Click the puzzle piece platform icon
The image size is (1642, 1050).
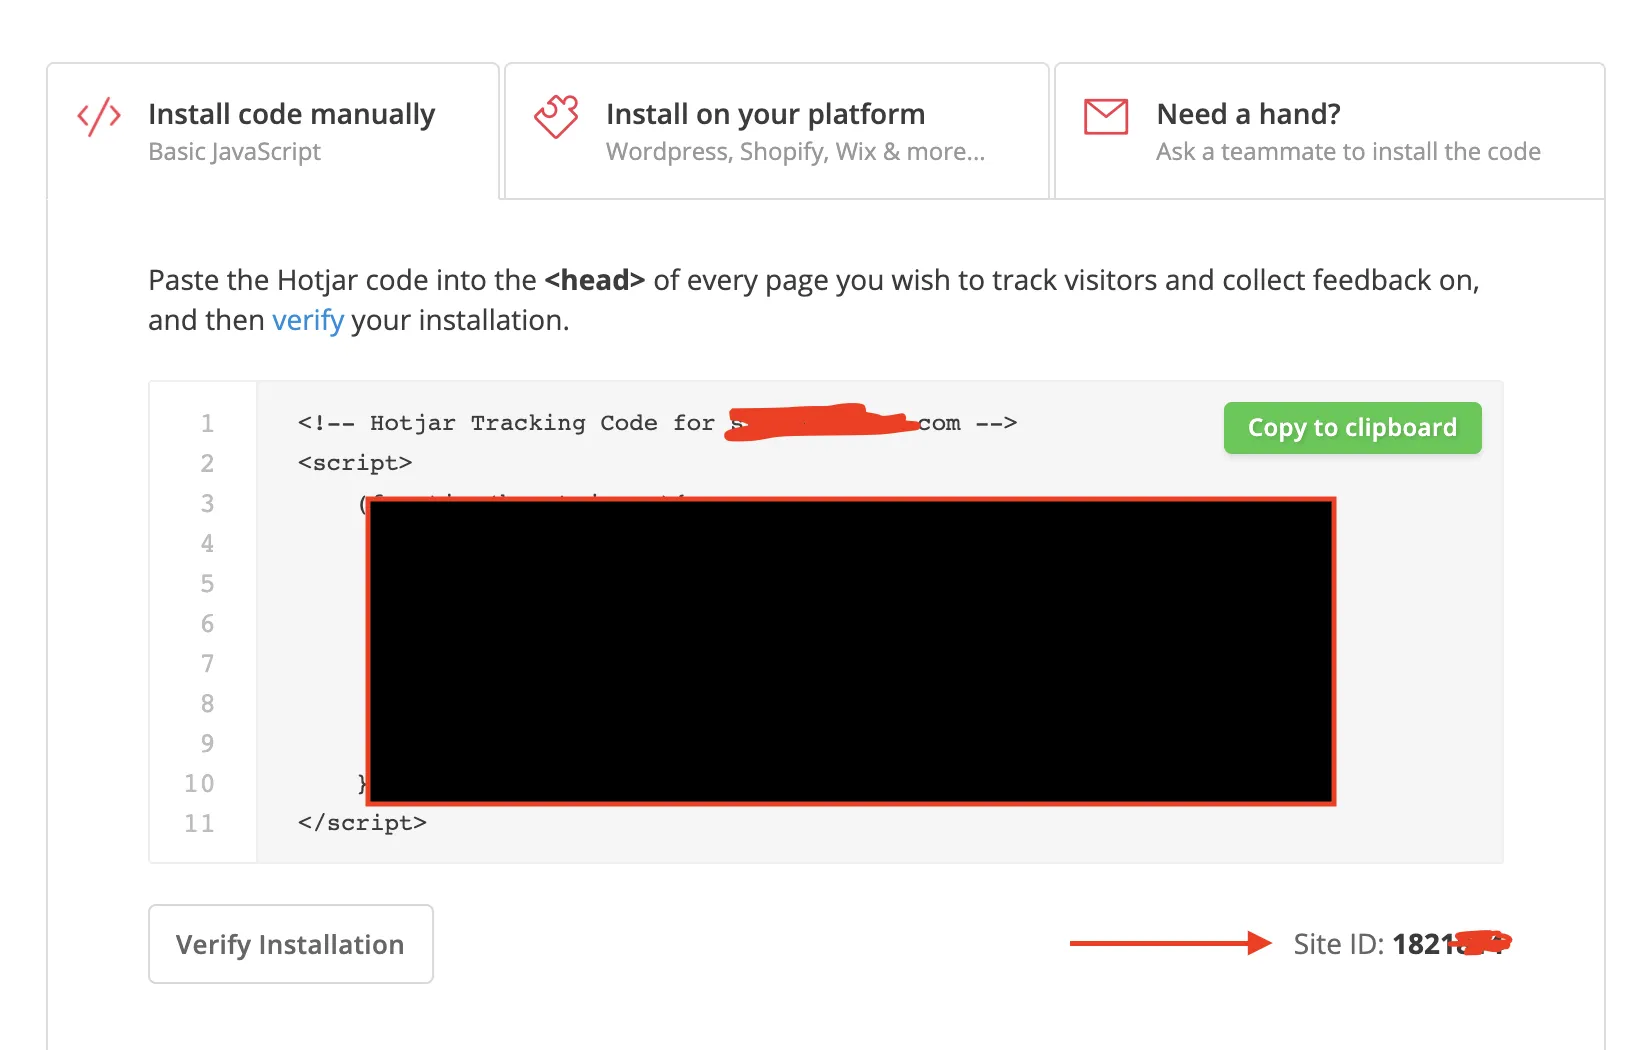pyautogui.click(x=556, y=117)
